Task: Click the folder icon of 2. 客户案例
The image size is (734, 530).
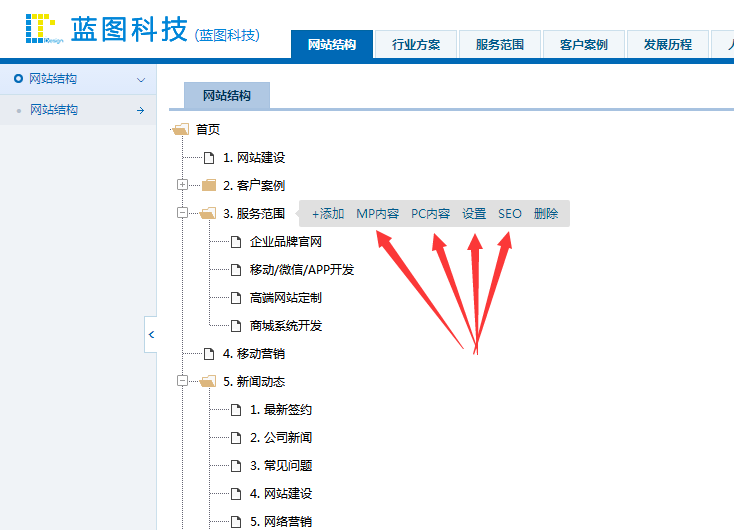Action: click(209, 185)
